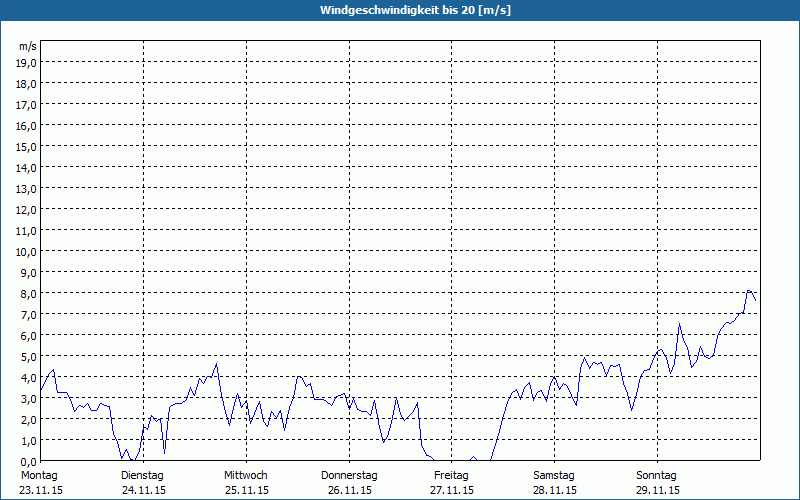The height and width of the screenshot is (500, 800).
Task: Click the 9,0 axis value
Action: click(x=29, y=273)
